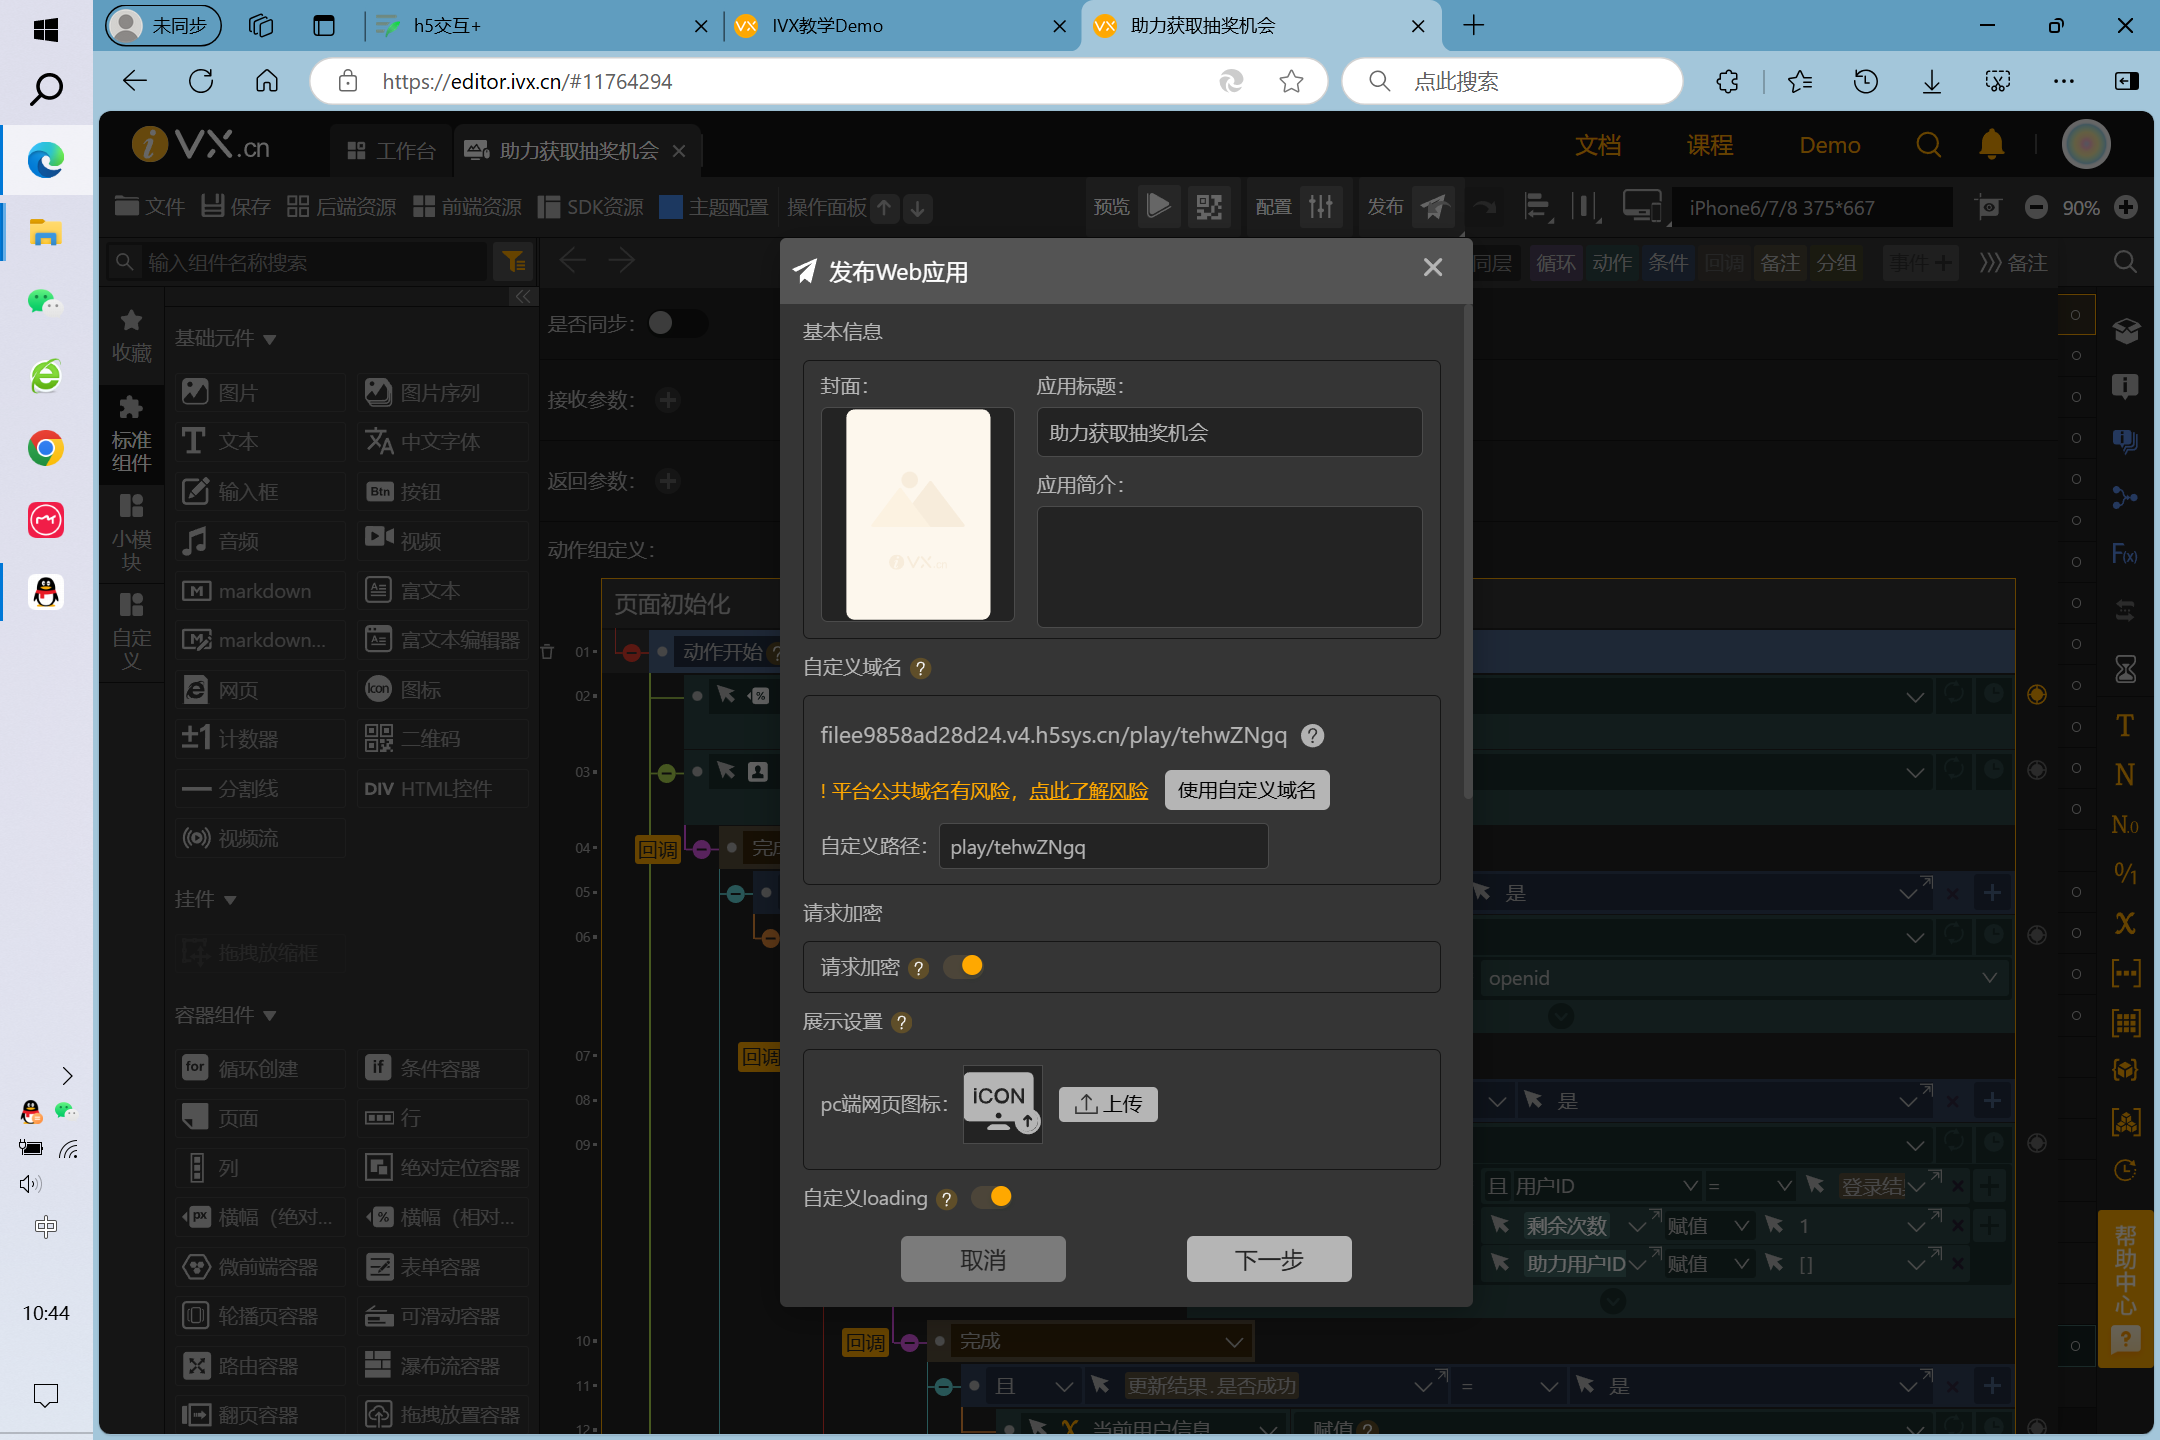Open Microsoft Edge from taskbar

click(46, 160)
